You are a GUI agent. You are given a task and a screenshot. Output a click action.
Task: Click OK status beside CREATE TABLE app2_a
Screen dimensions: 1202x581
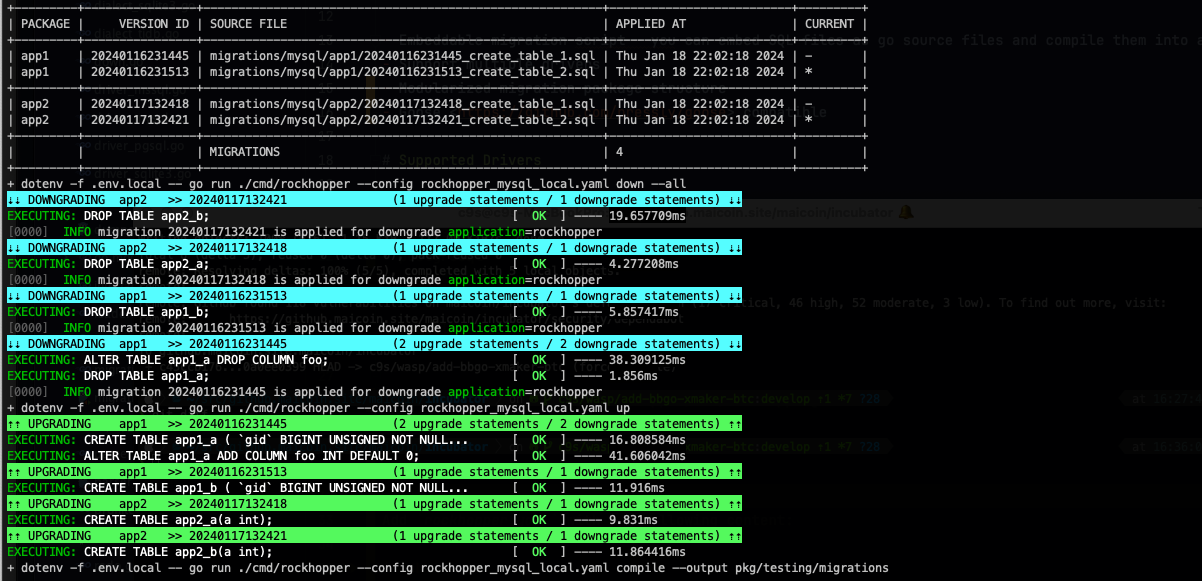coord(540,521)
